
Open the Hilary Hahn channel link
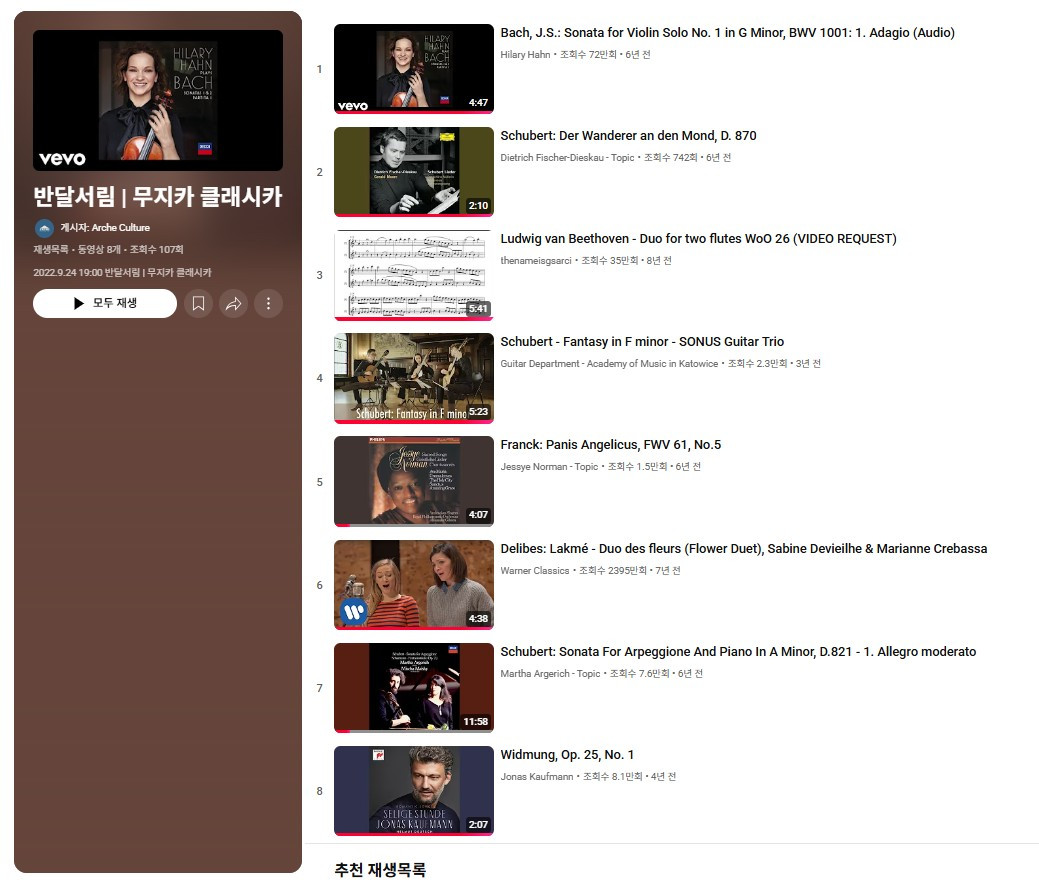click(x=525, y=54)
